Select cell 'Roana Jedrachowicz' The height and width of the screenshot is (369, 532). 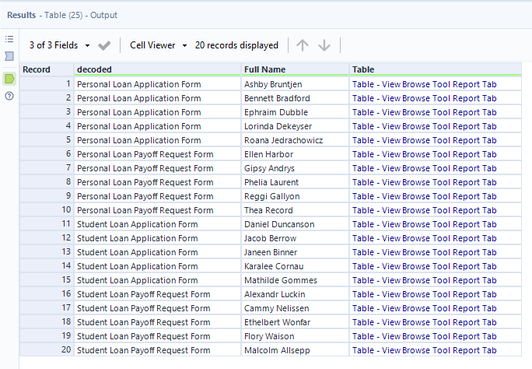[295, 140]
